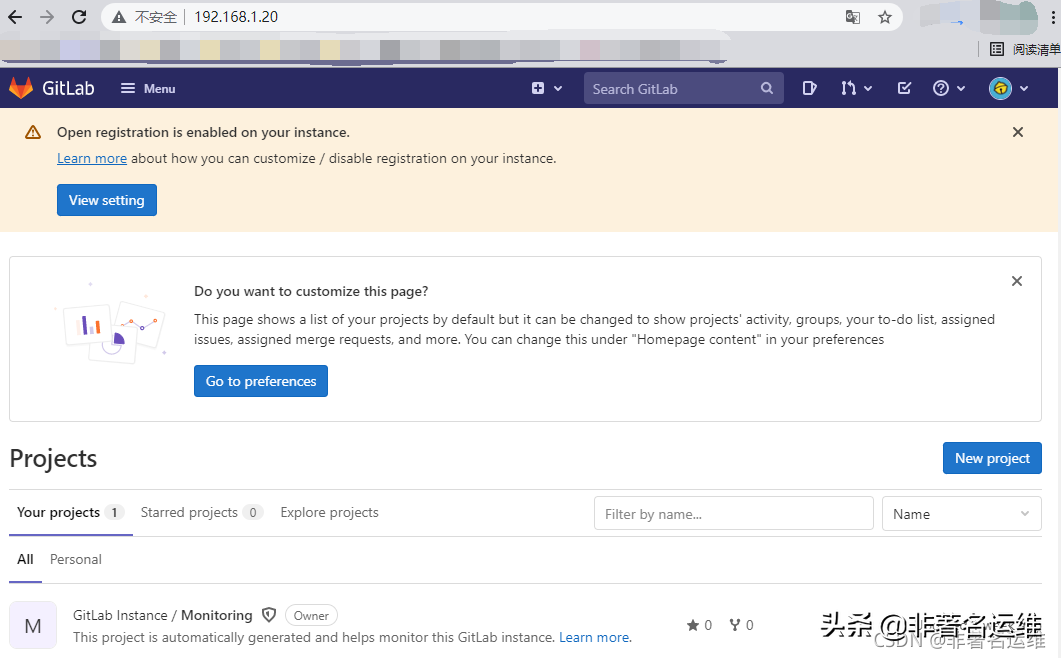The height and width of the screenshot is (658, 1061).
Task: Switch to Your projects tab
Action: tap(70, 512)
